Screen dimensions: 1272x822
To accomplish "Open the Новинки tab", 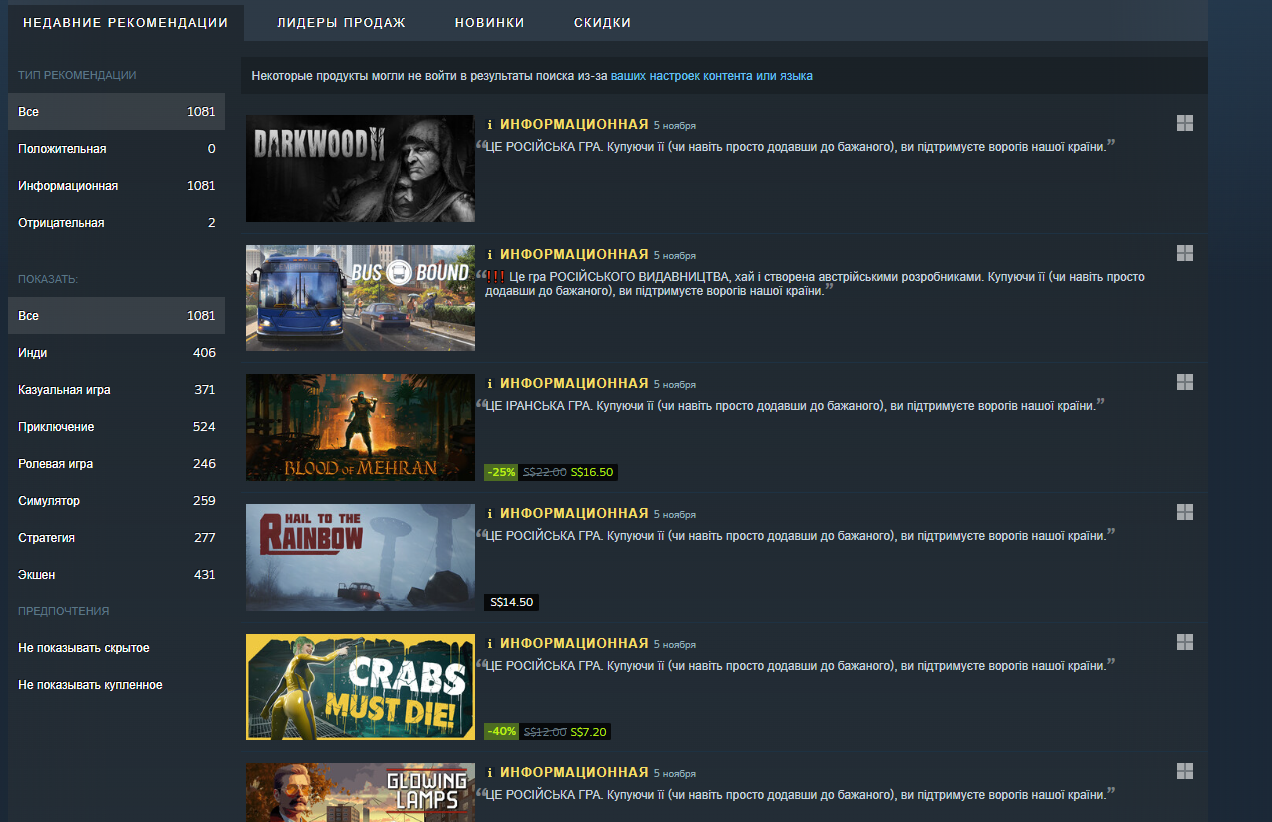I will [x=489, y=23].
